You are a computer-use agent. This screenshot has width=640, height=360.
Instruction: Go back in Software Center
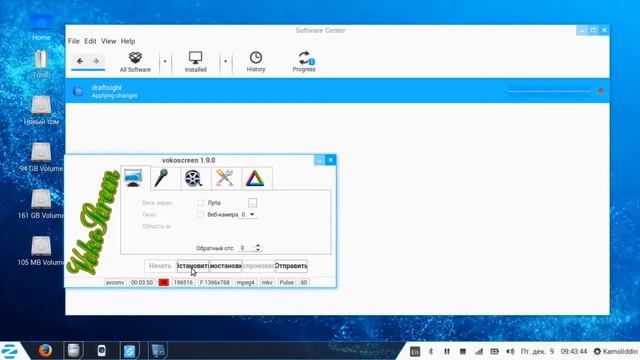click(80, 61)
